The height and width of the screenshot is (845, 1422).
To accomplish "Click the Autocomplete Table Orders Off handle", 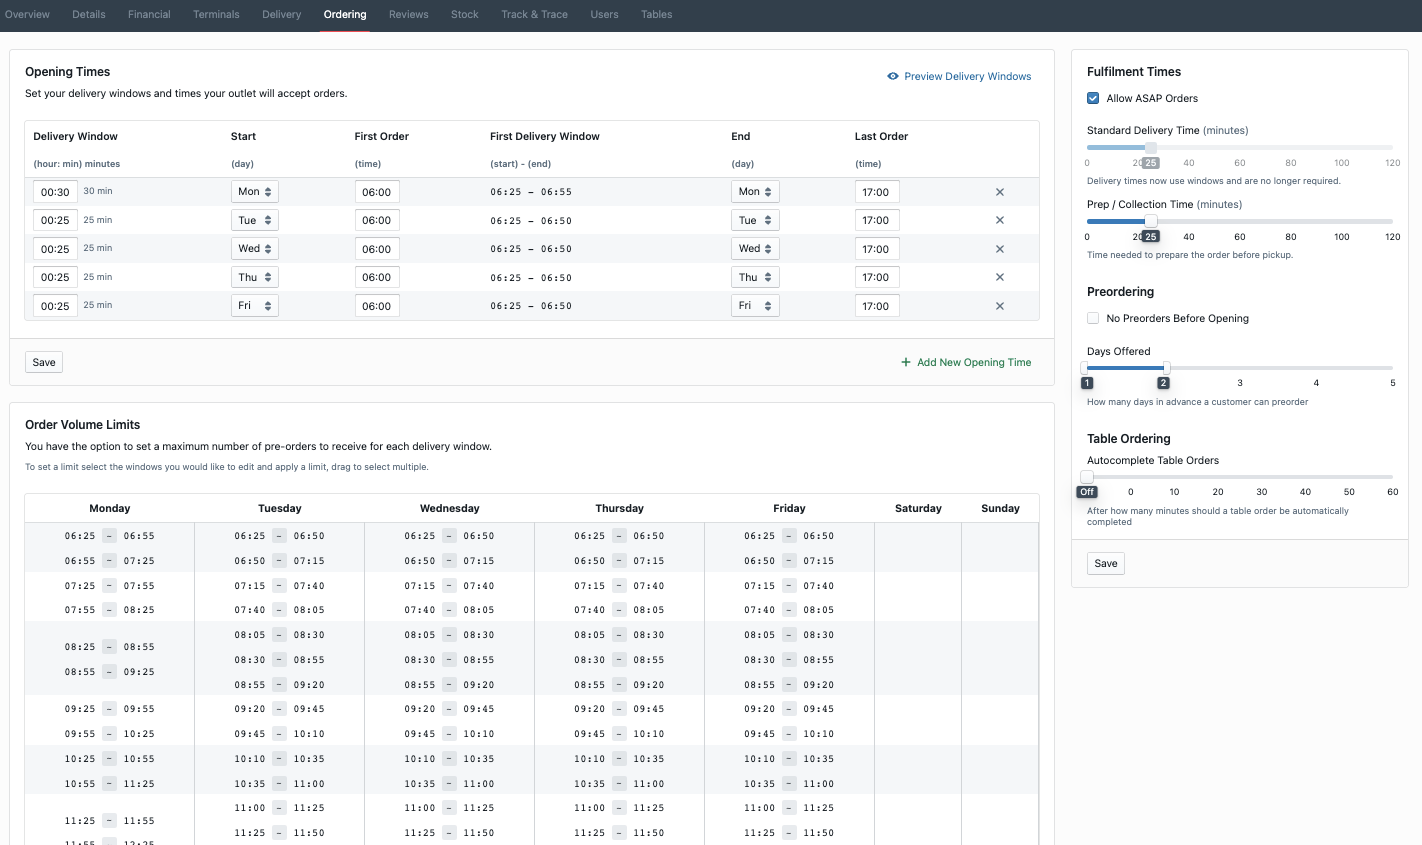I will (1087, 477).
